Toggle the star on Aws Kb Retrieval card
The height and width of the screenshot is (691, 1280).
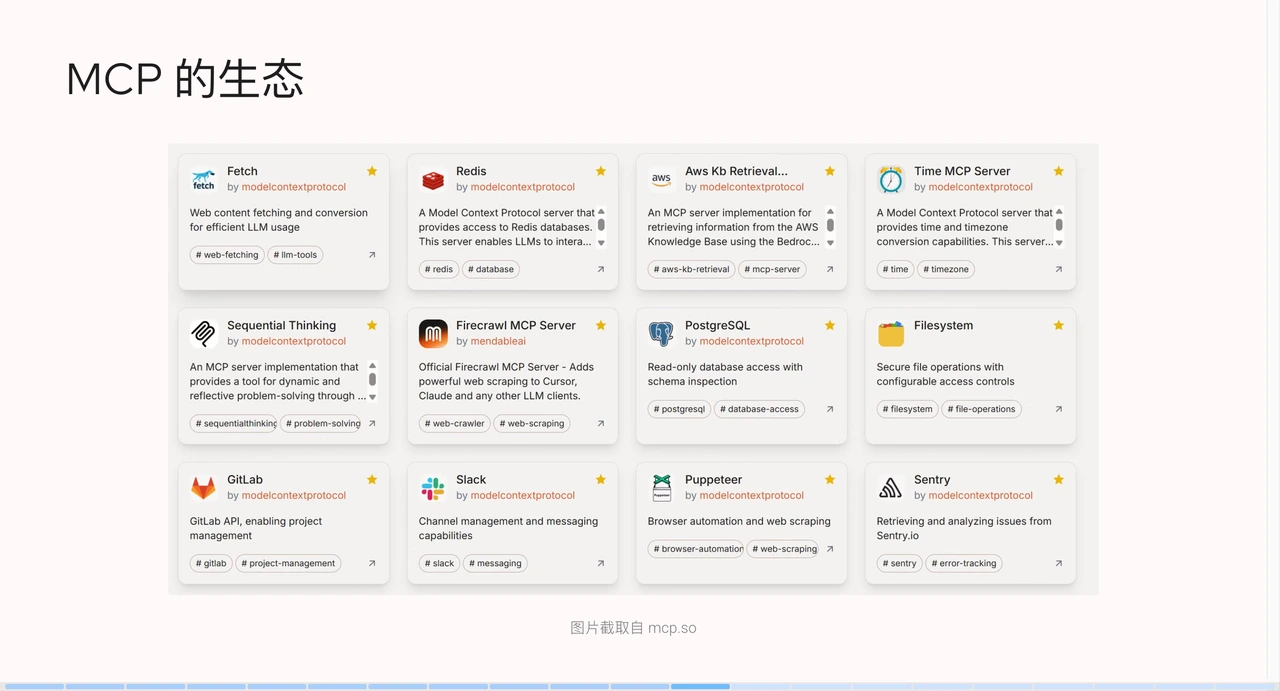click(x=830, y=171)
